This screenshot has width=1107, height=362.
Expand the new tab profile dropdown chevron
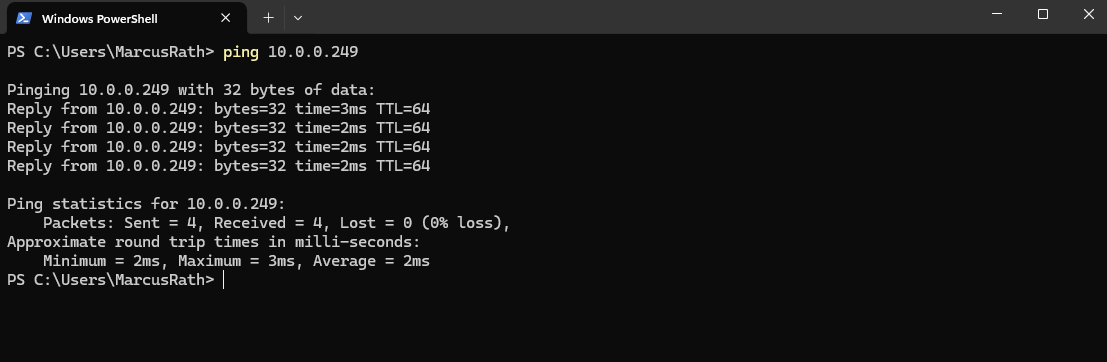pos(298,18)
